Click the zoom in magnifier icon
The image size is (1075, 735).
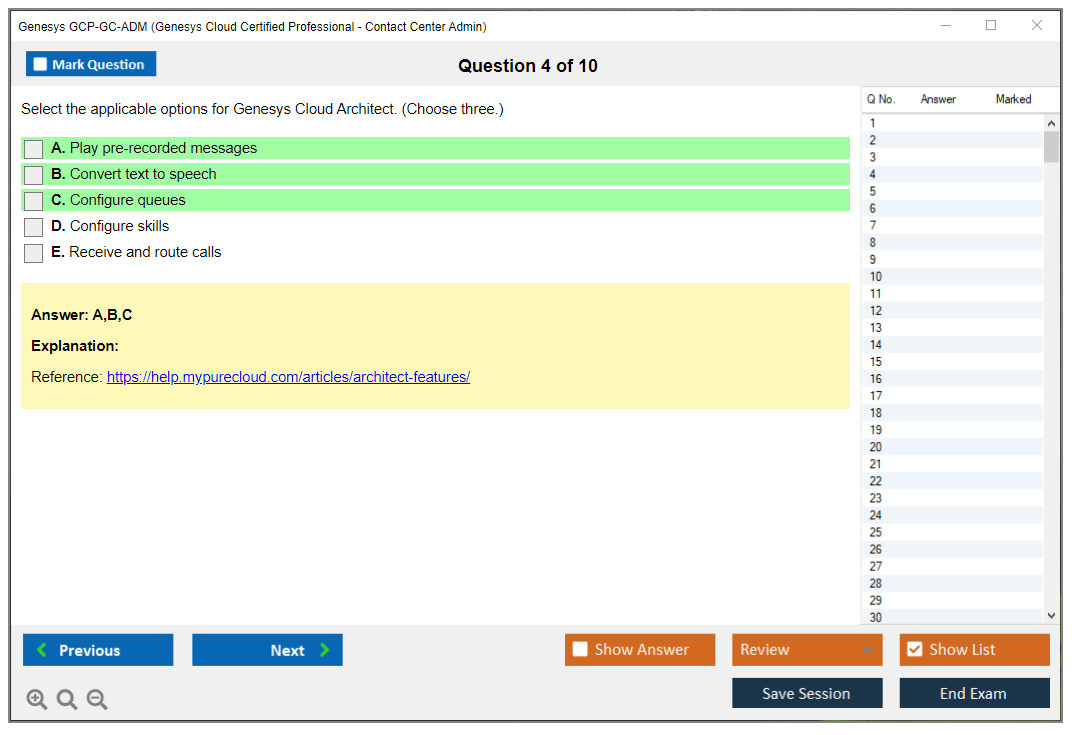(x=37, y=700)
